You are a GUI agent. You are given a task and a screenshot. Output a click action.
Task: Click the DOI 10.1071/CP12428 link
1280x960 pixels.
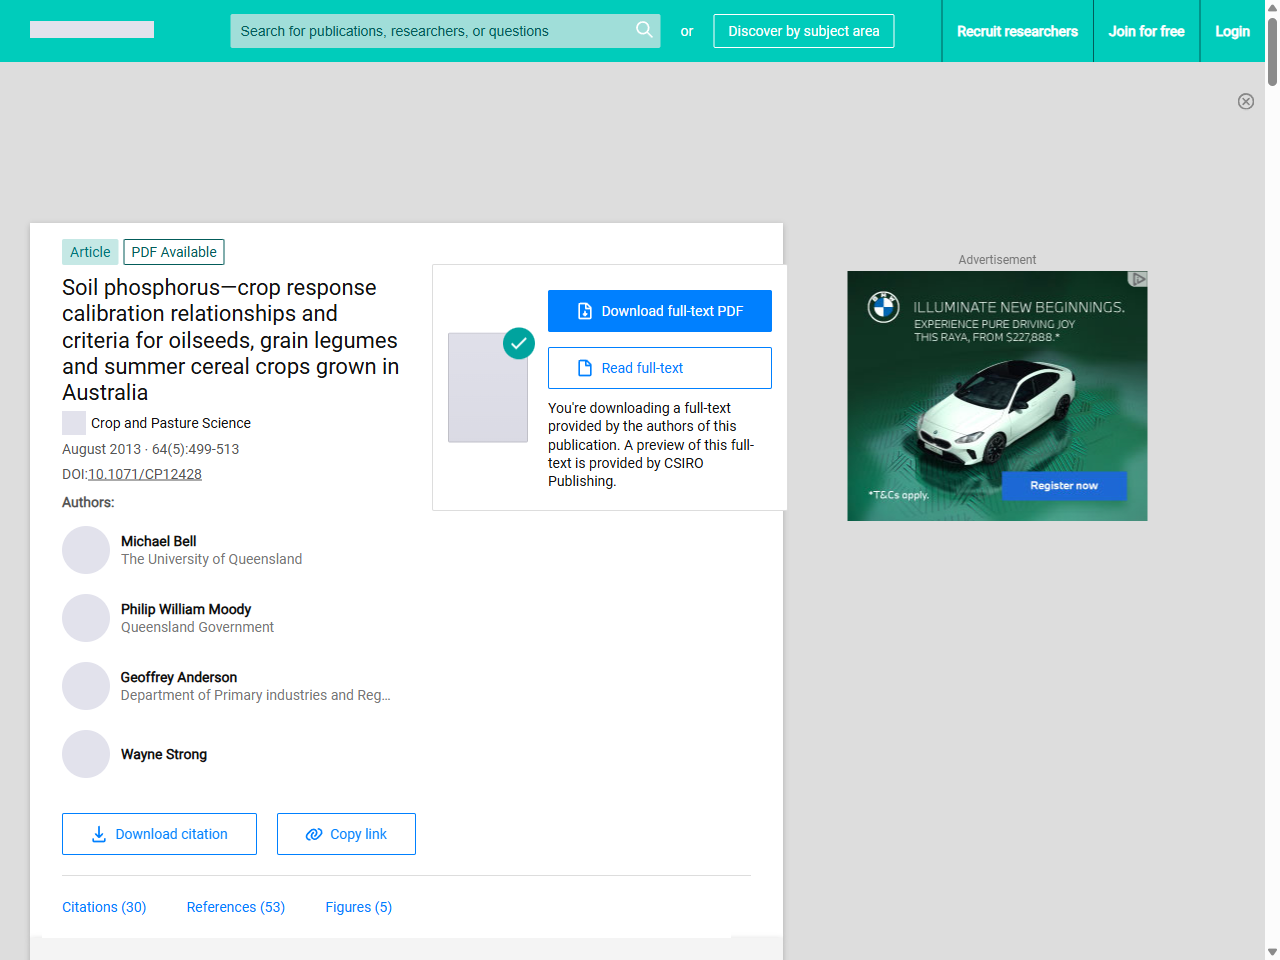tap(145, 474)
